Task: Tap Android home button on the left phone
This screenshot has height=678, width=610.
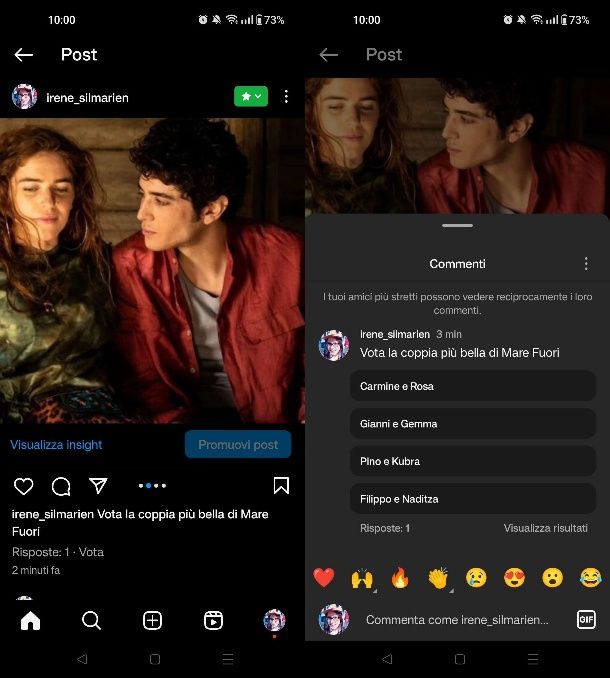Action: pos(155,659)
